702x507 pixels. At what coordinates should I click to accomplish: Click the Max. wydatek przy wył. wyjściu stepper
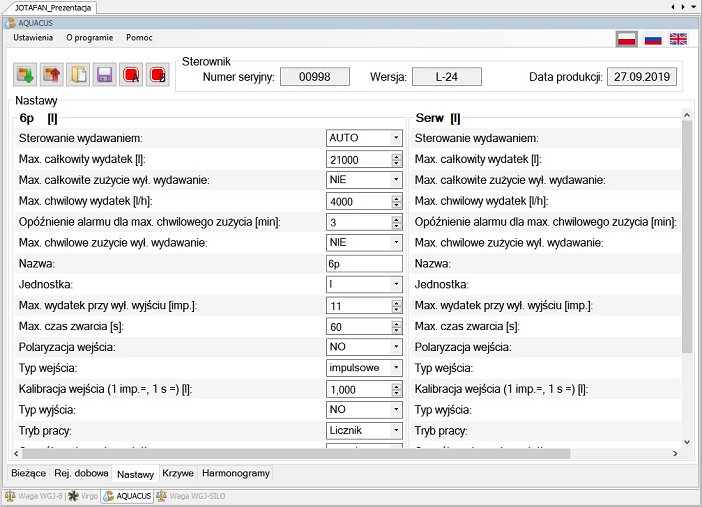tap(396, 306)
